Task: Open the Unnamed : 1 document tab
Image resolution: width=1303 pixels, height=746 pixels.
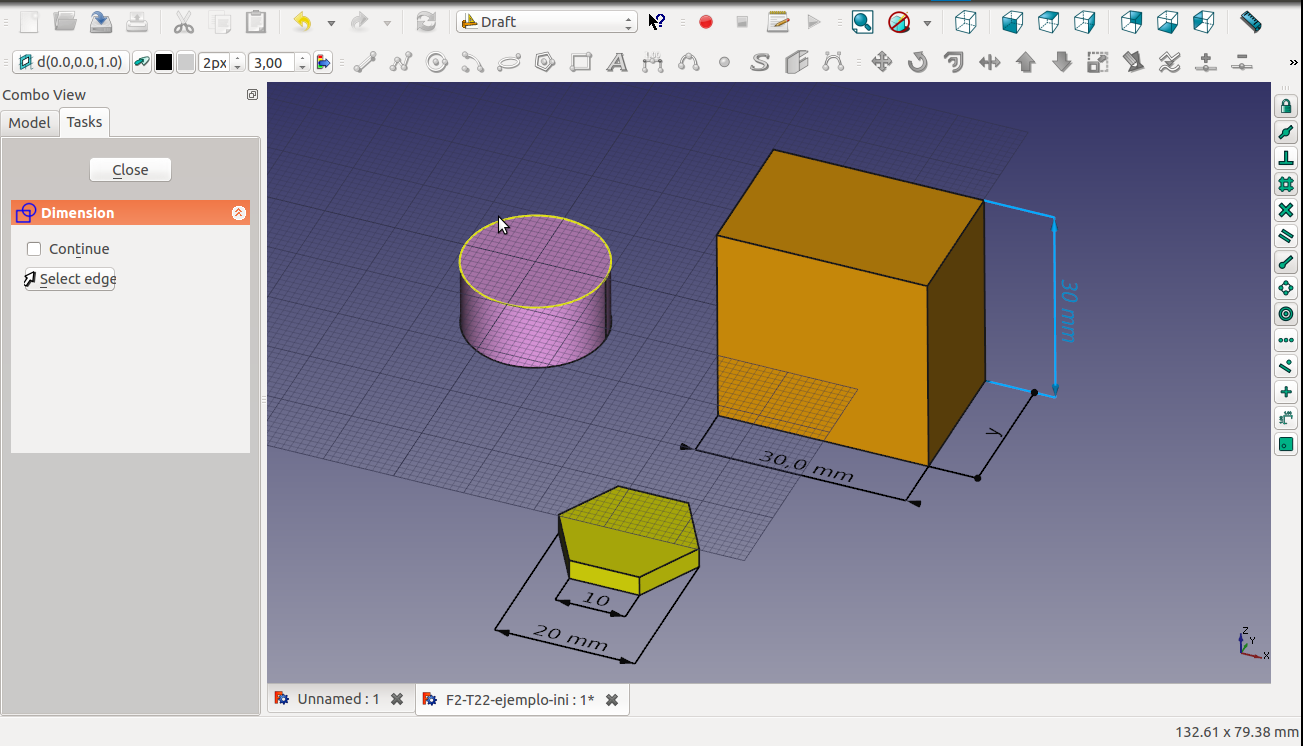Action: click(338, 699)
